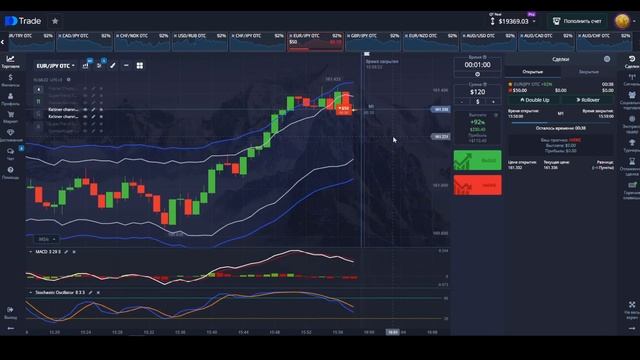Viewport: 640px width, 360px height.
Task: Click the green Buy button
Action: click(x=478, y=160)
